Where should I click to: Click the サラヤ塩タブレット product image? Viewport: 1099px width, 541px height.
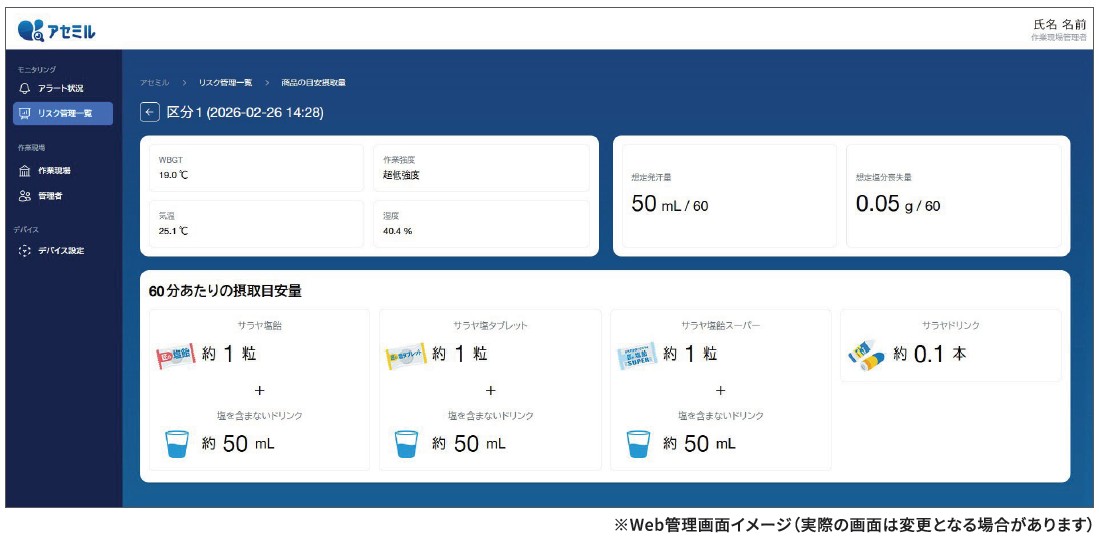point(405,355)
